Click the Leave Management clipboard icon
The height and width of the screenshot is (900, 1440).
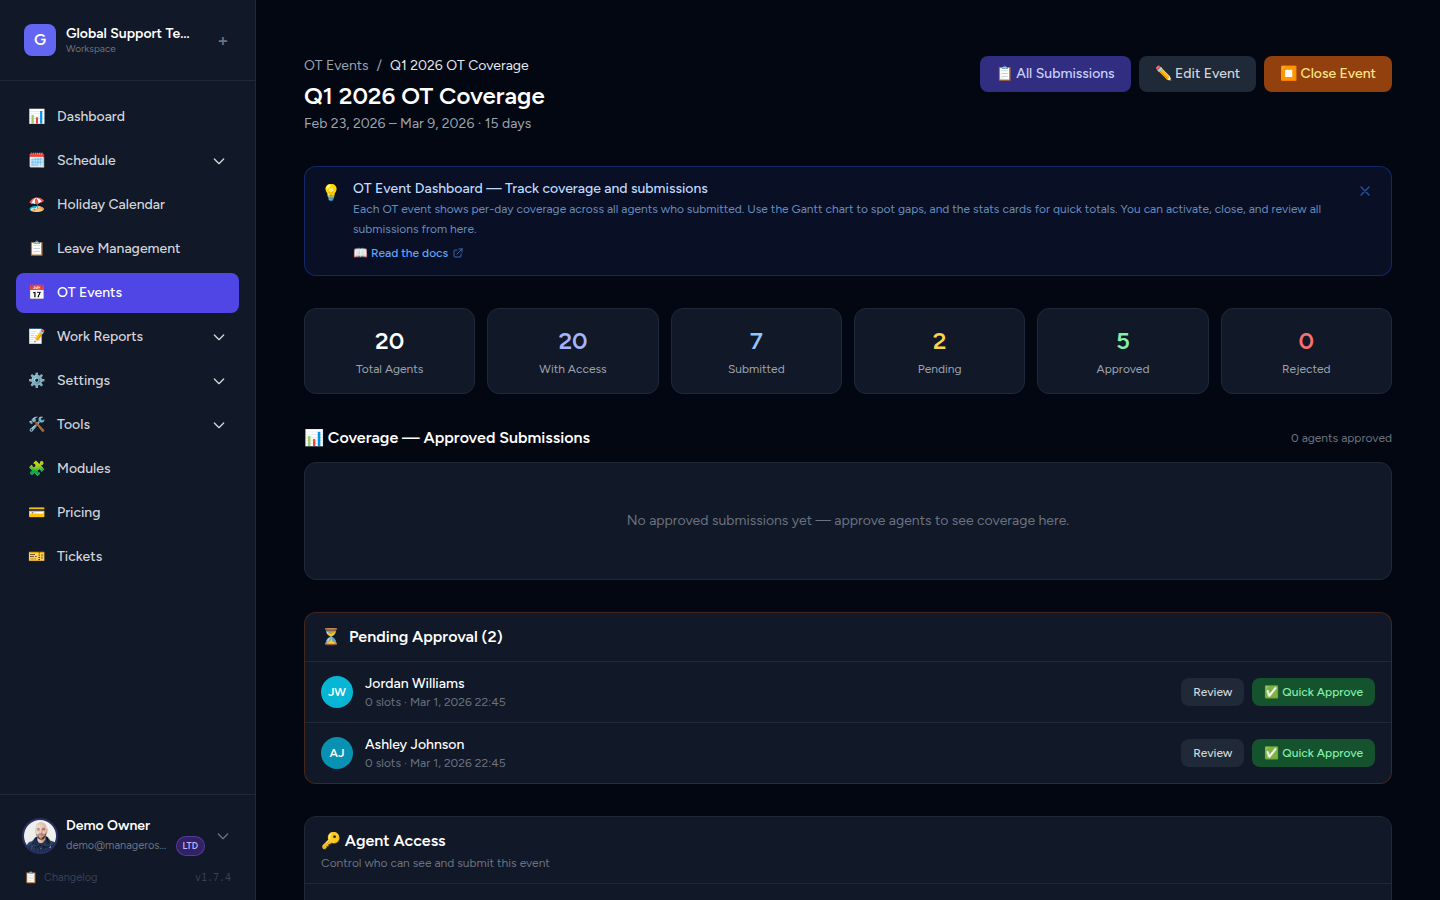37,248
